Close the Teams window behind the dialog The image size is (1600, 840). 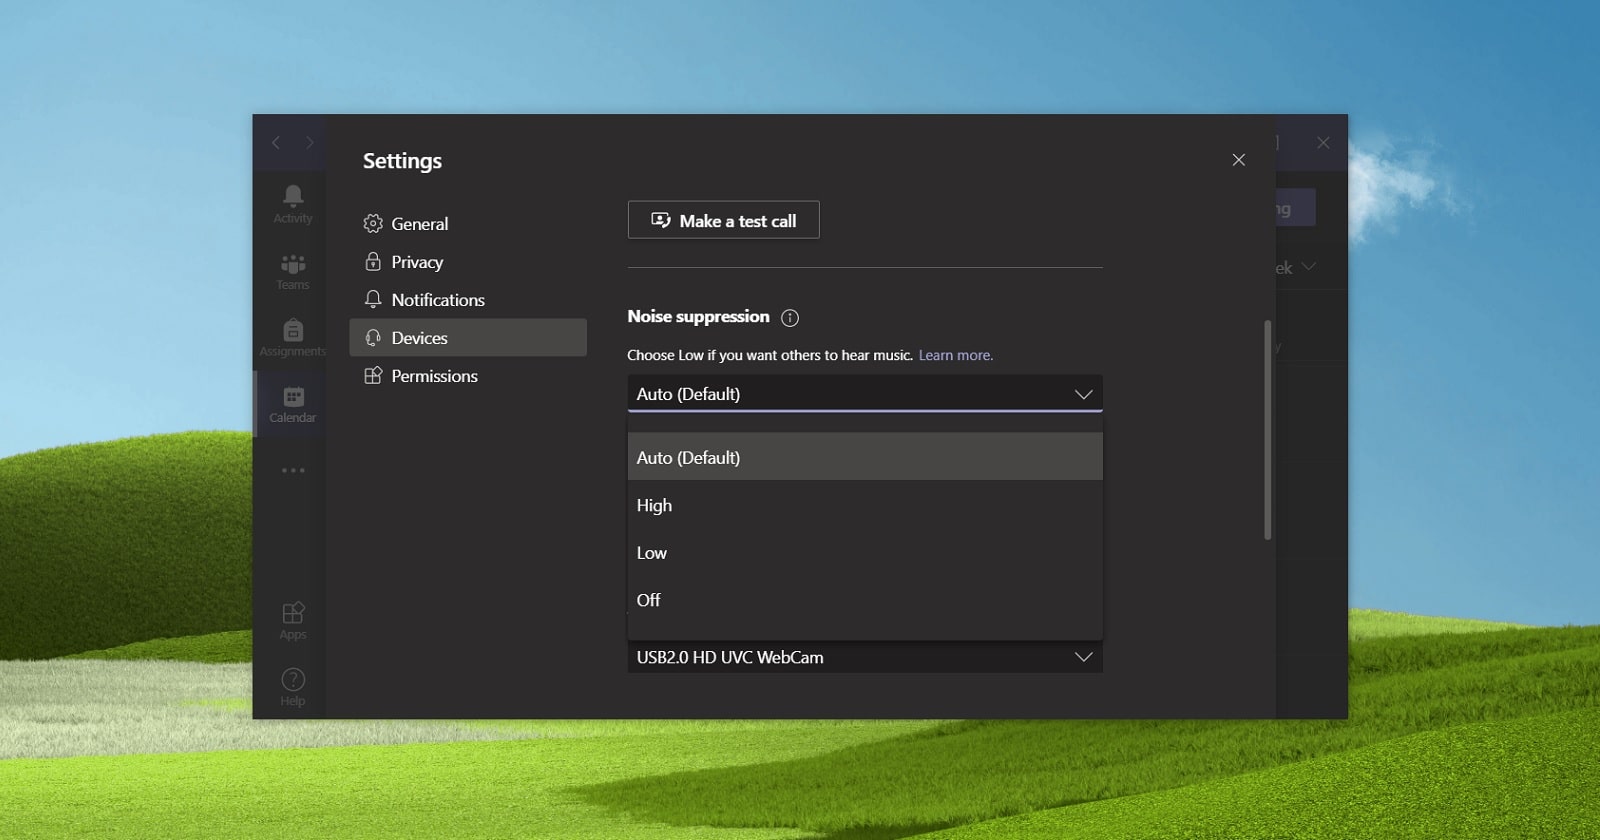(1323, 143)
